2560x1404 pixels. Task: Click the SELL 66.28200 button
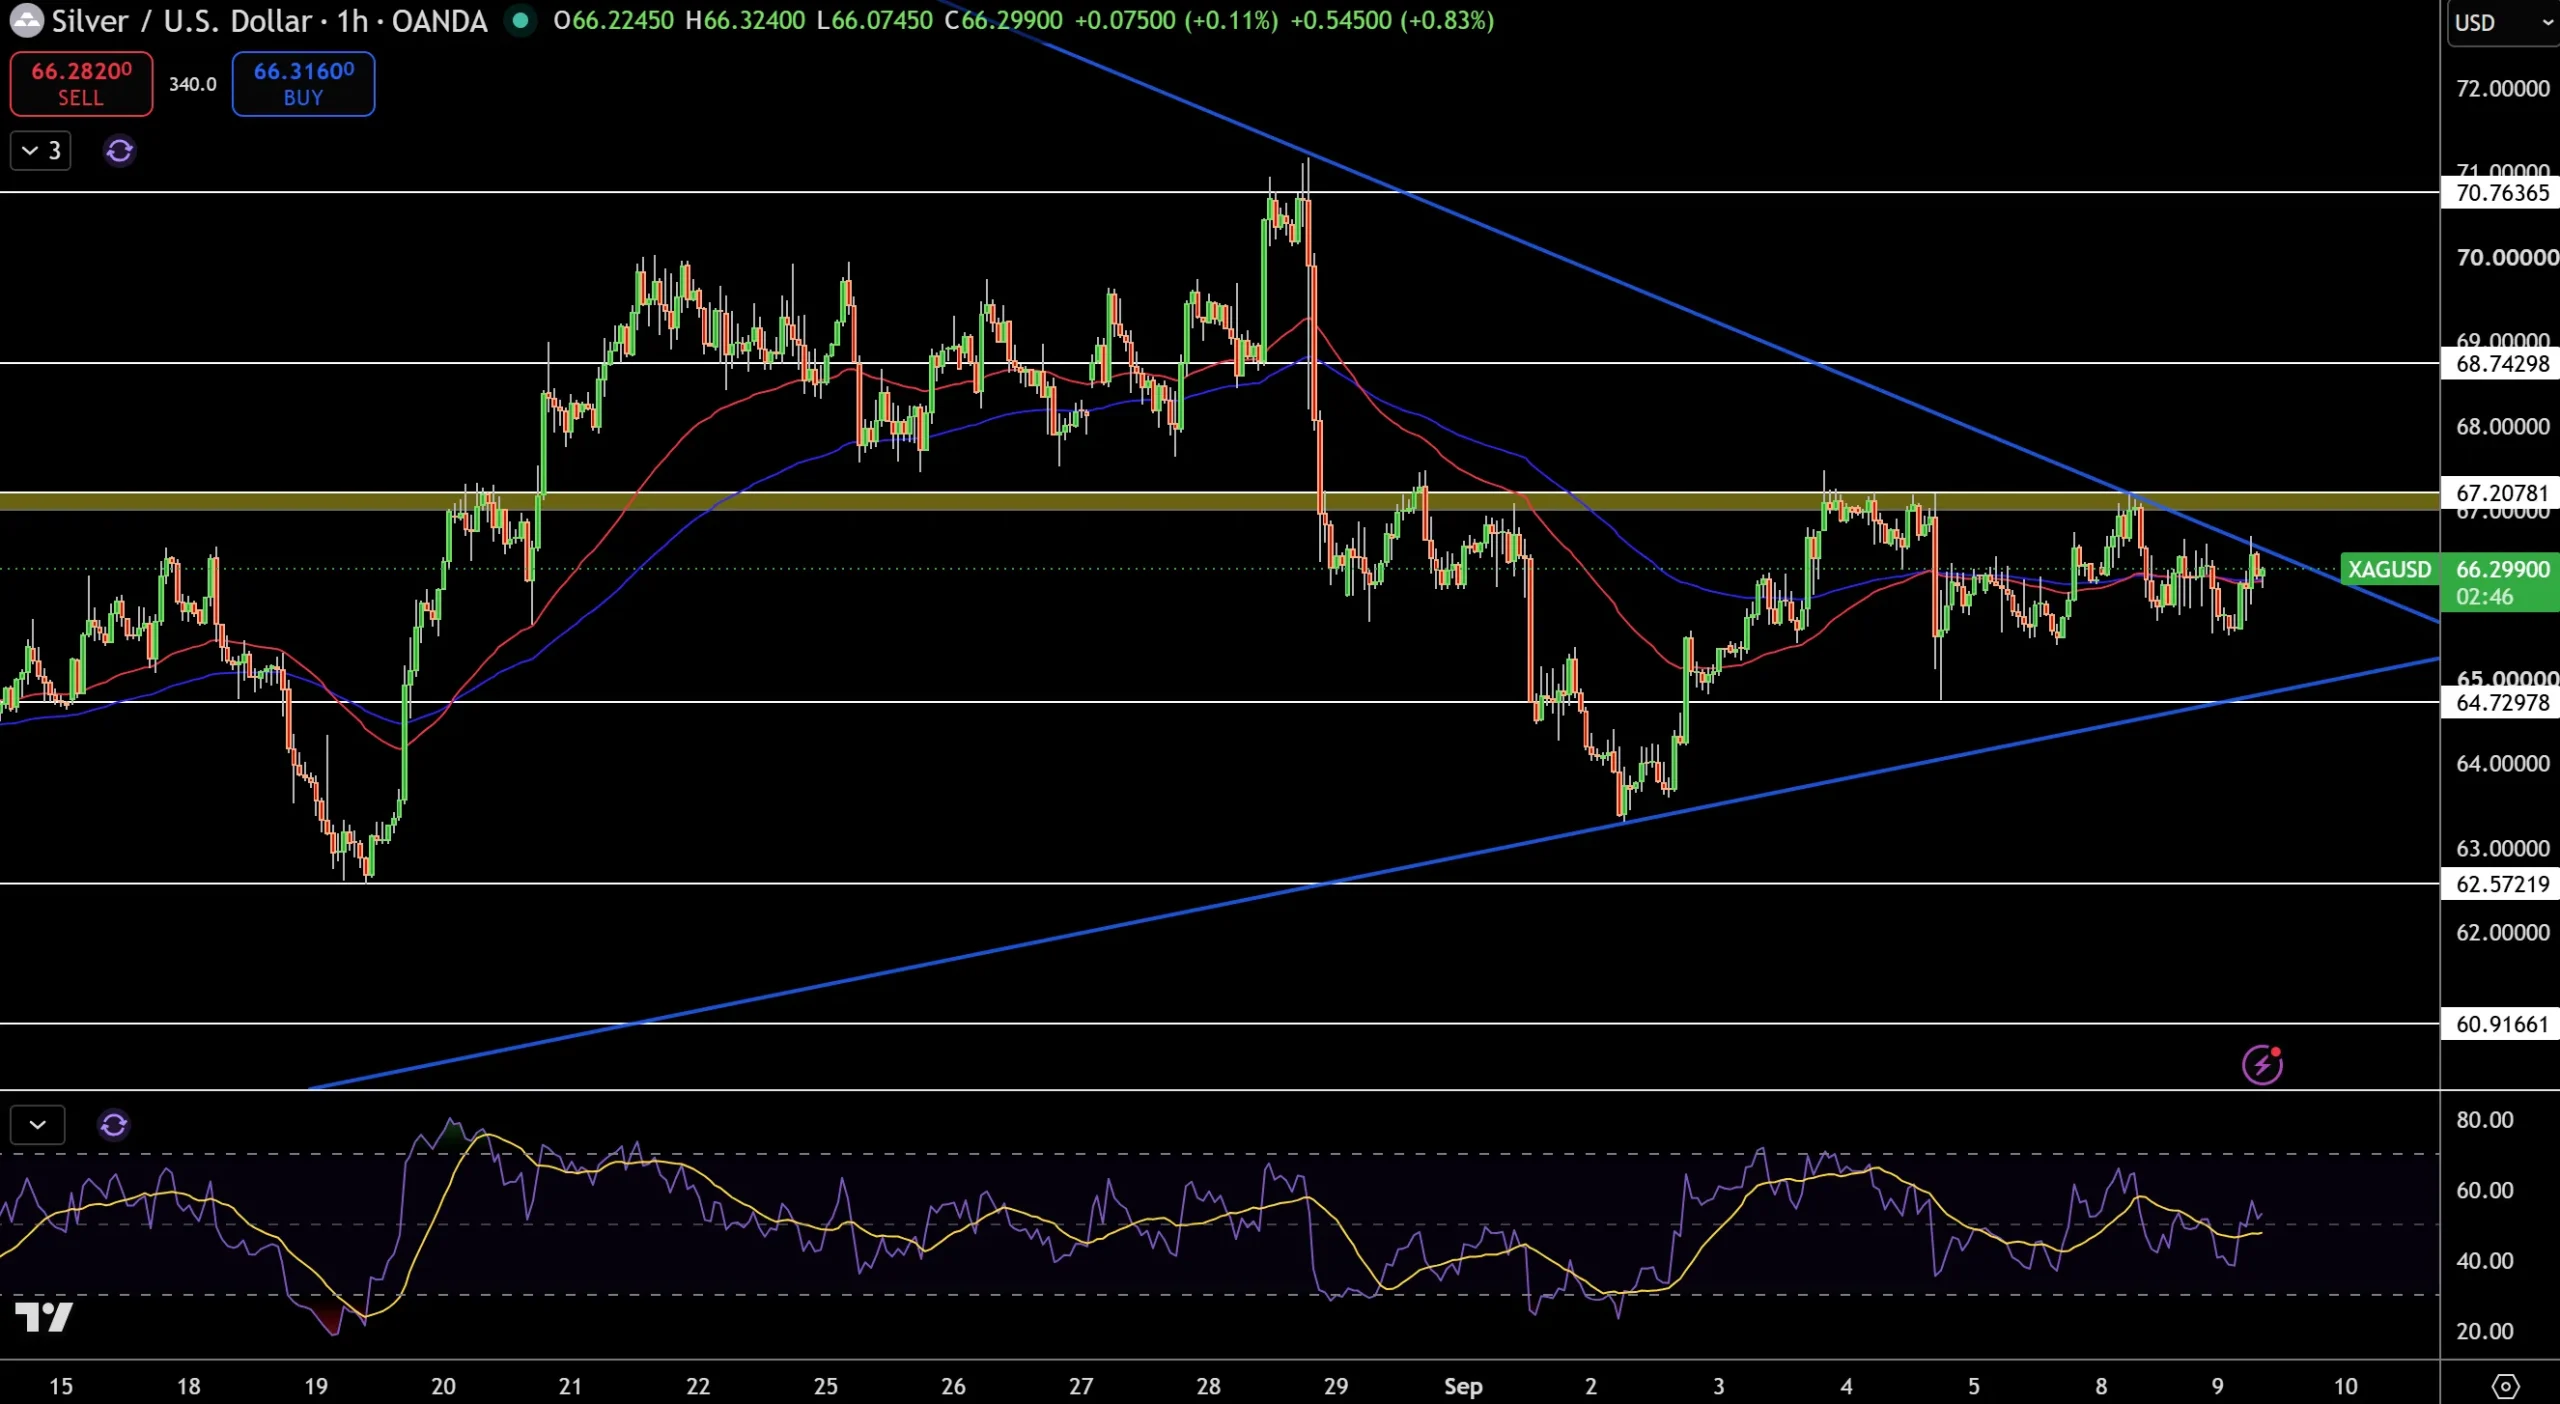click(x=81, y=84)
